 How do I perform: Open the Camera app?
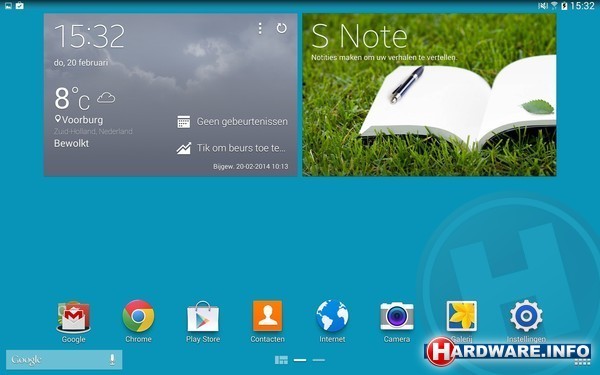pos(397,316)
